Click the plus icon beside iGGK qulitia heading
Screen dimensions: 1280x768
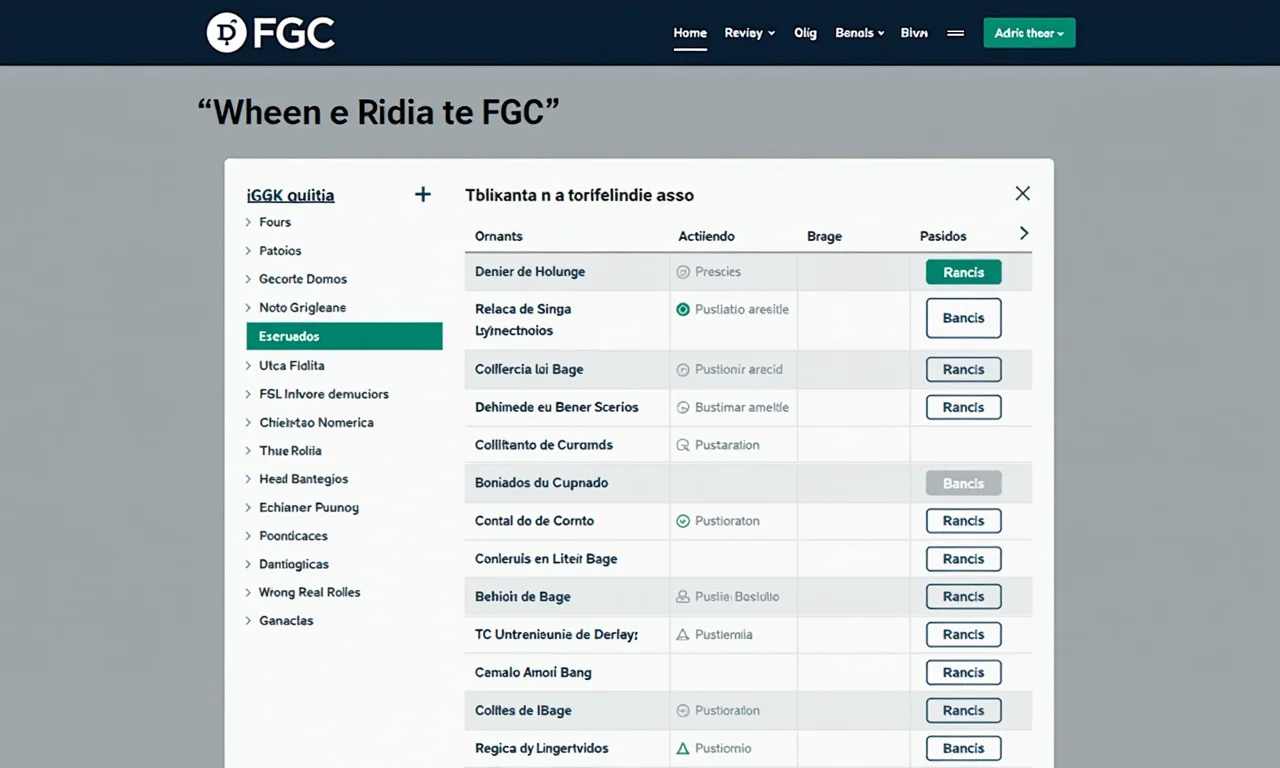coord(422,194)
